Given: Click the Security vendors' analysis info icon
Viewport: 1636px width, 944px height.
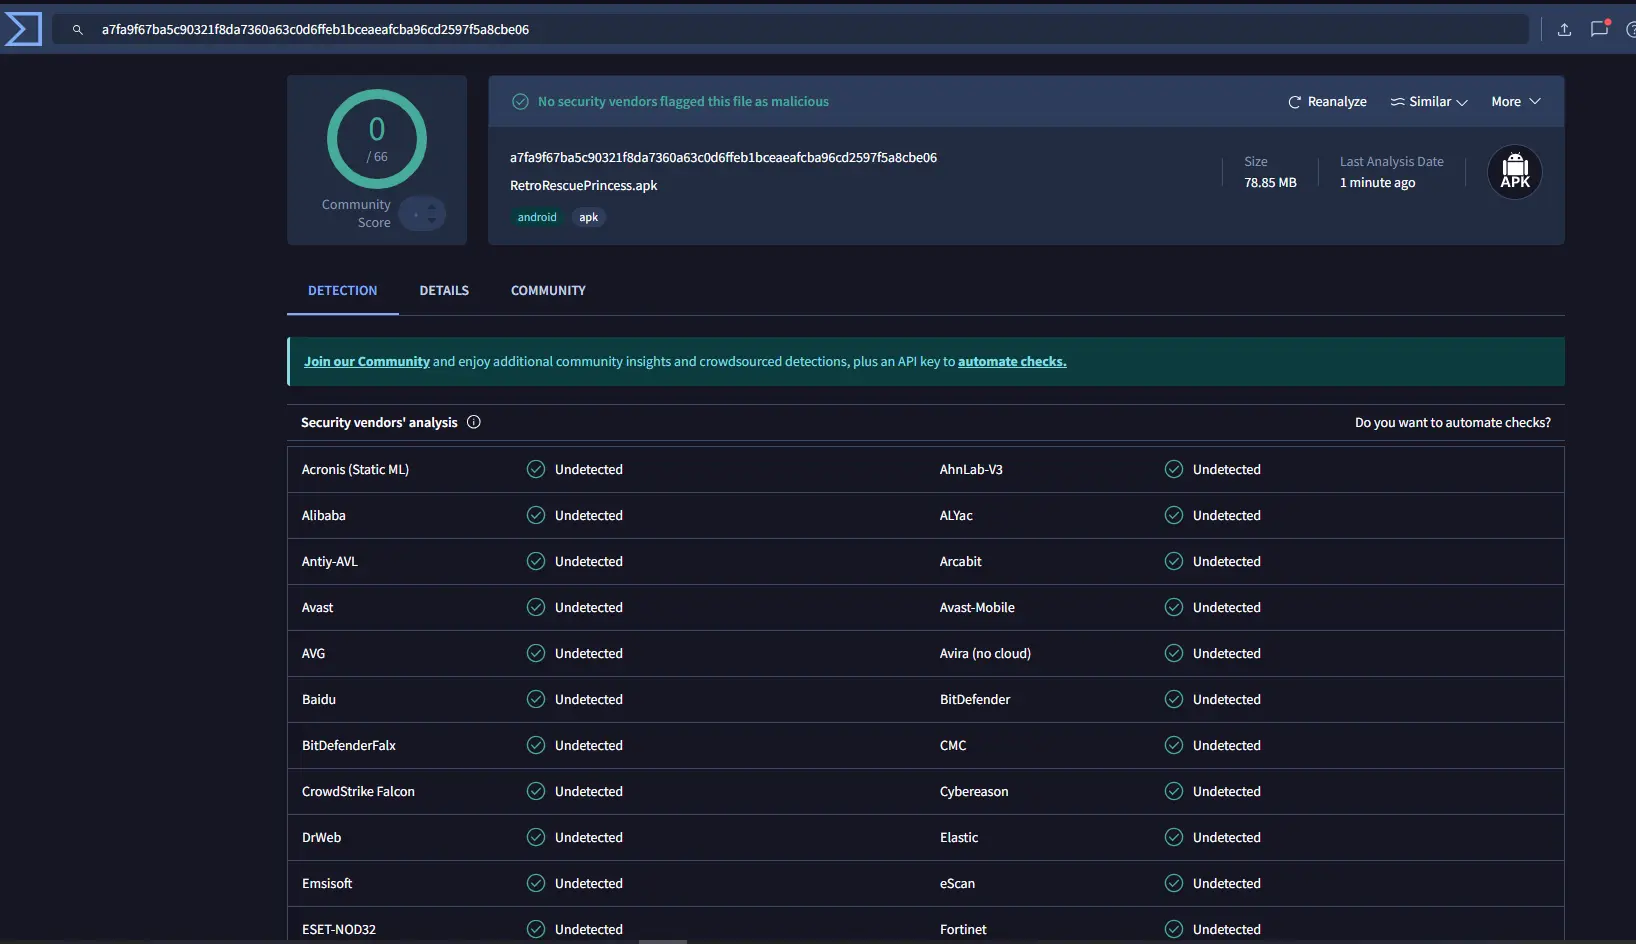Looking at the screenshot, I should tap(474, 422).
